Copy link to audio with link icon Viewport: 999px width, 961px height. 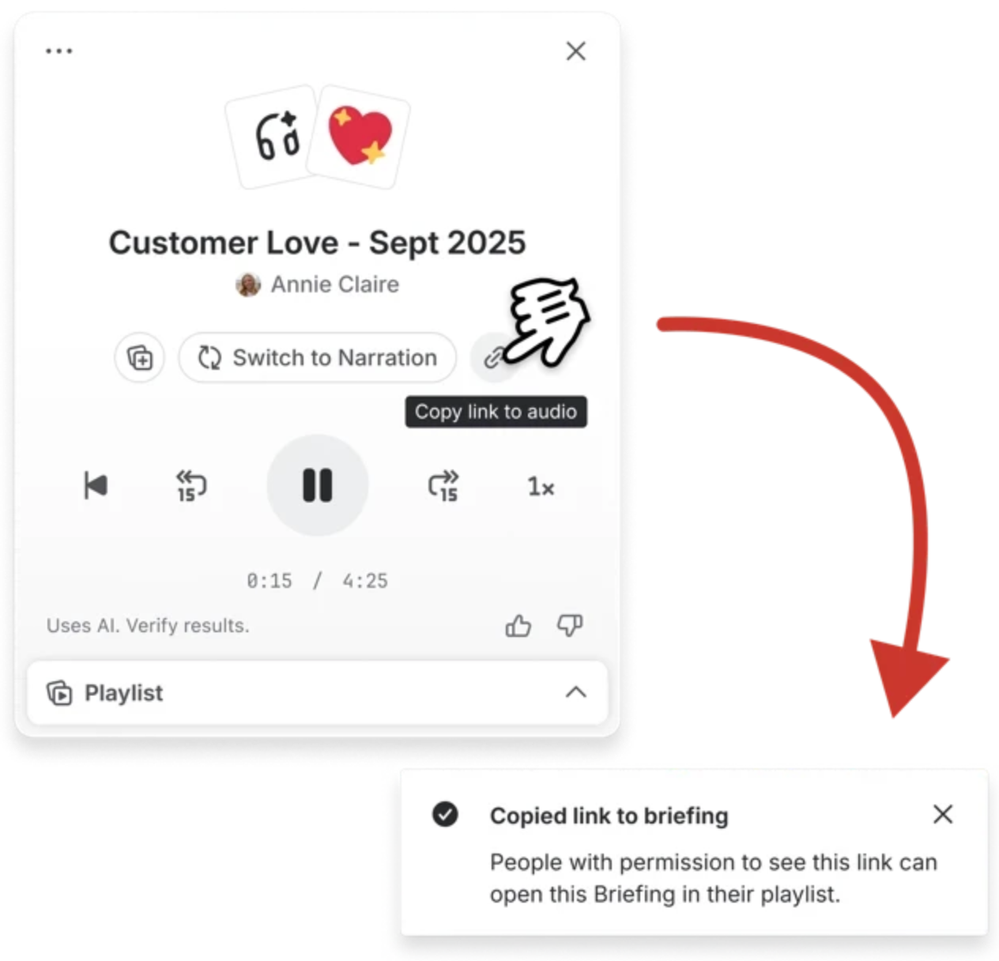[493, 358]
